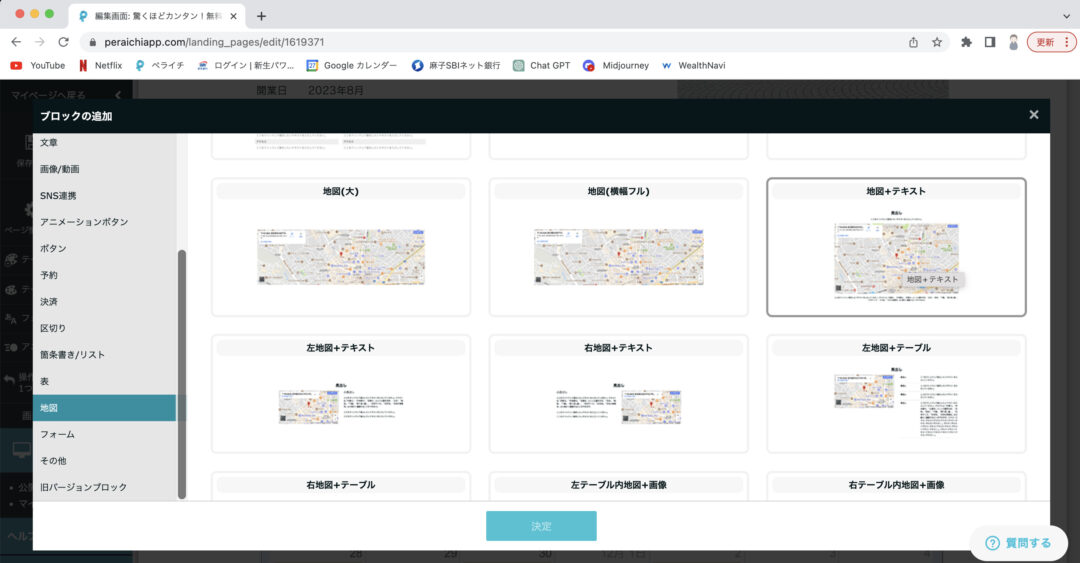Open the Midjourney bookmark
Viewport: 1080px width, 563px height.
point(616,65)
